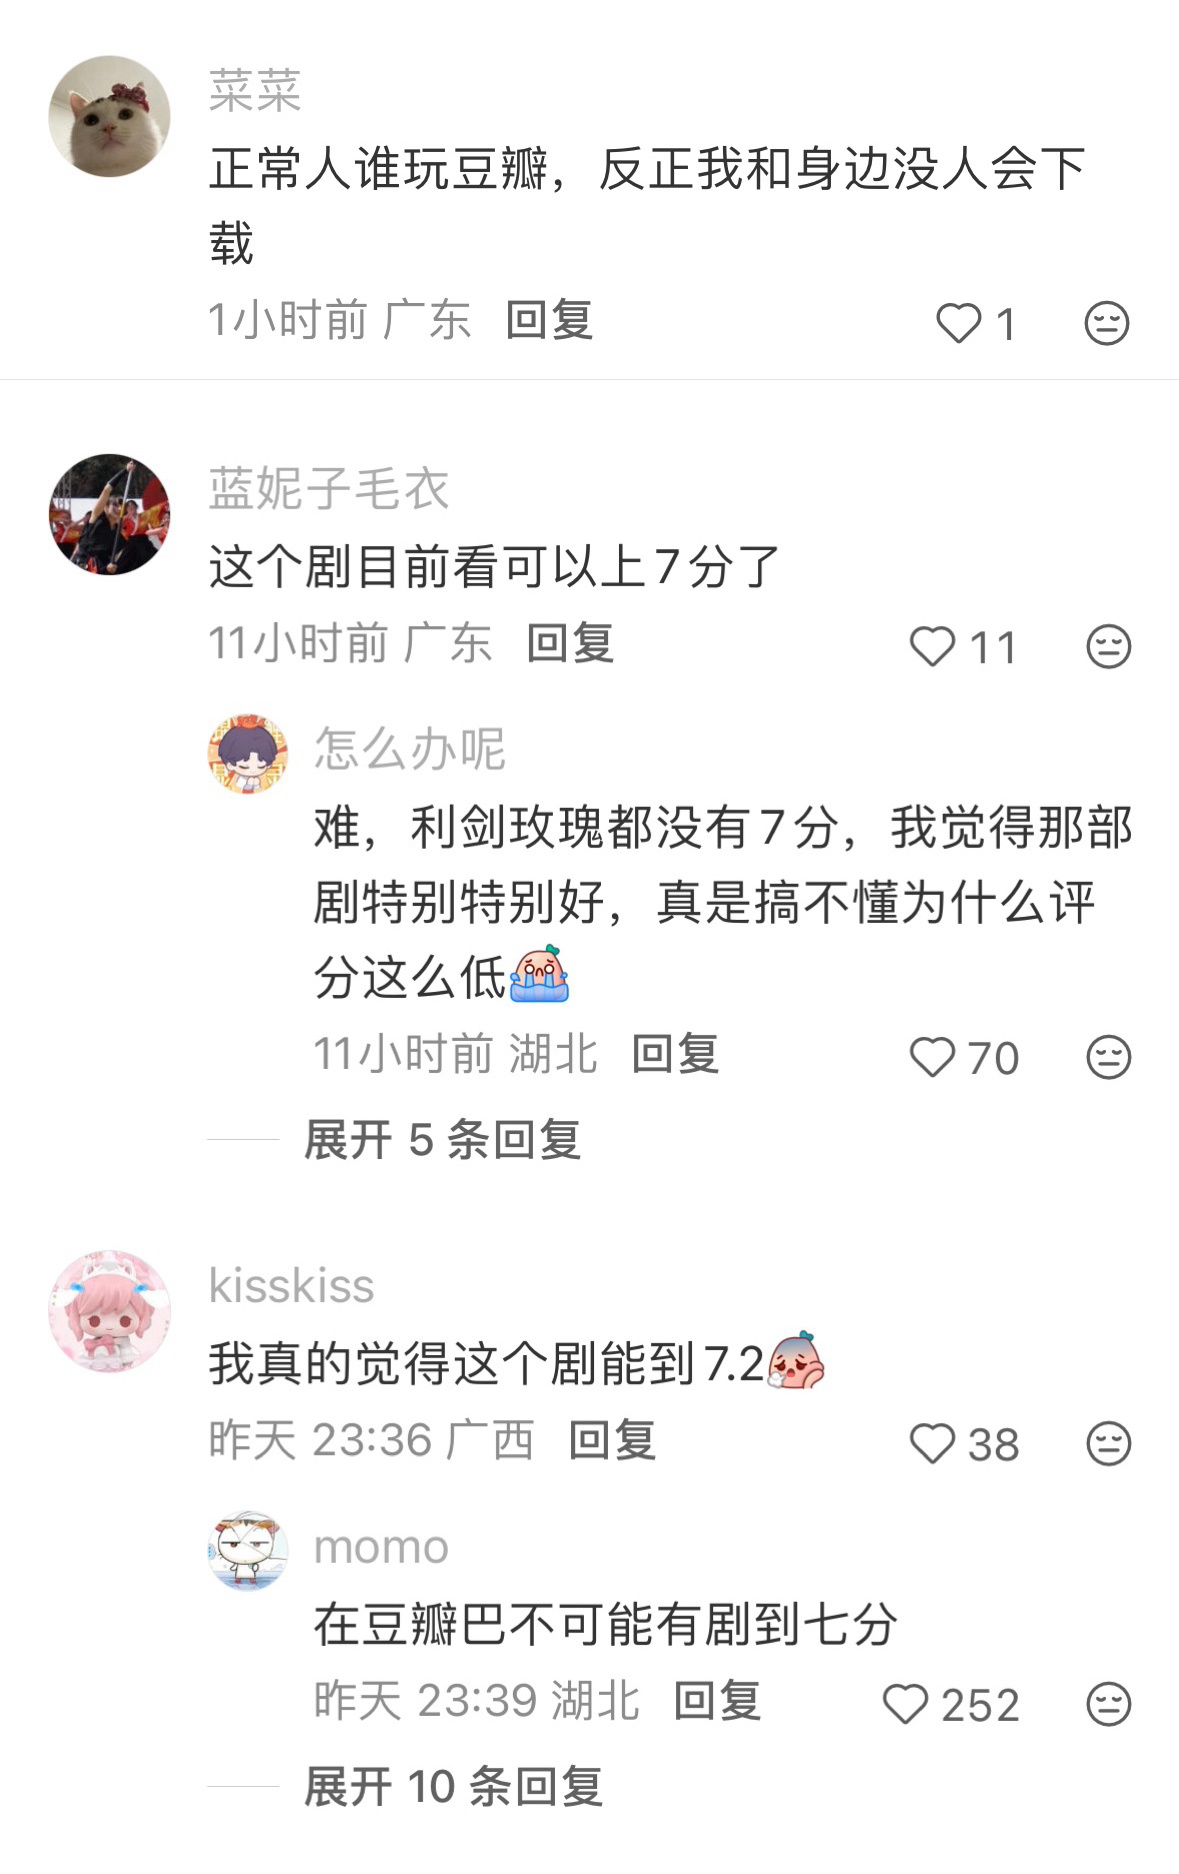Like 怎么办呢's reply showing 70 likes
Image resolution: width=1179 pixels, height=1874 pixels.
click(932, 1057)
